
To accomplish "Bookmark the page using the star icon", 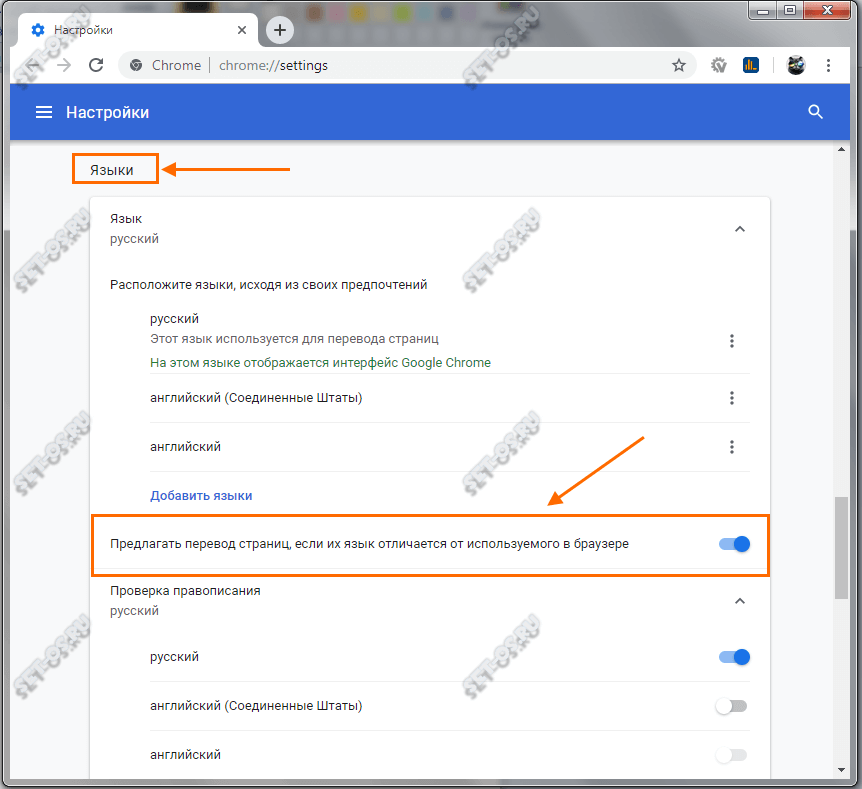I will (680, 64).
